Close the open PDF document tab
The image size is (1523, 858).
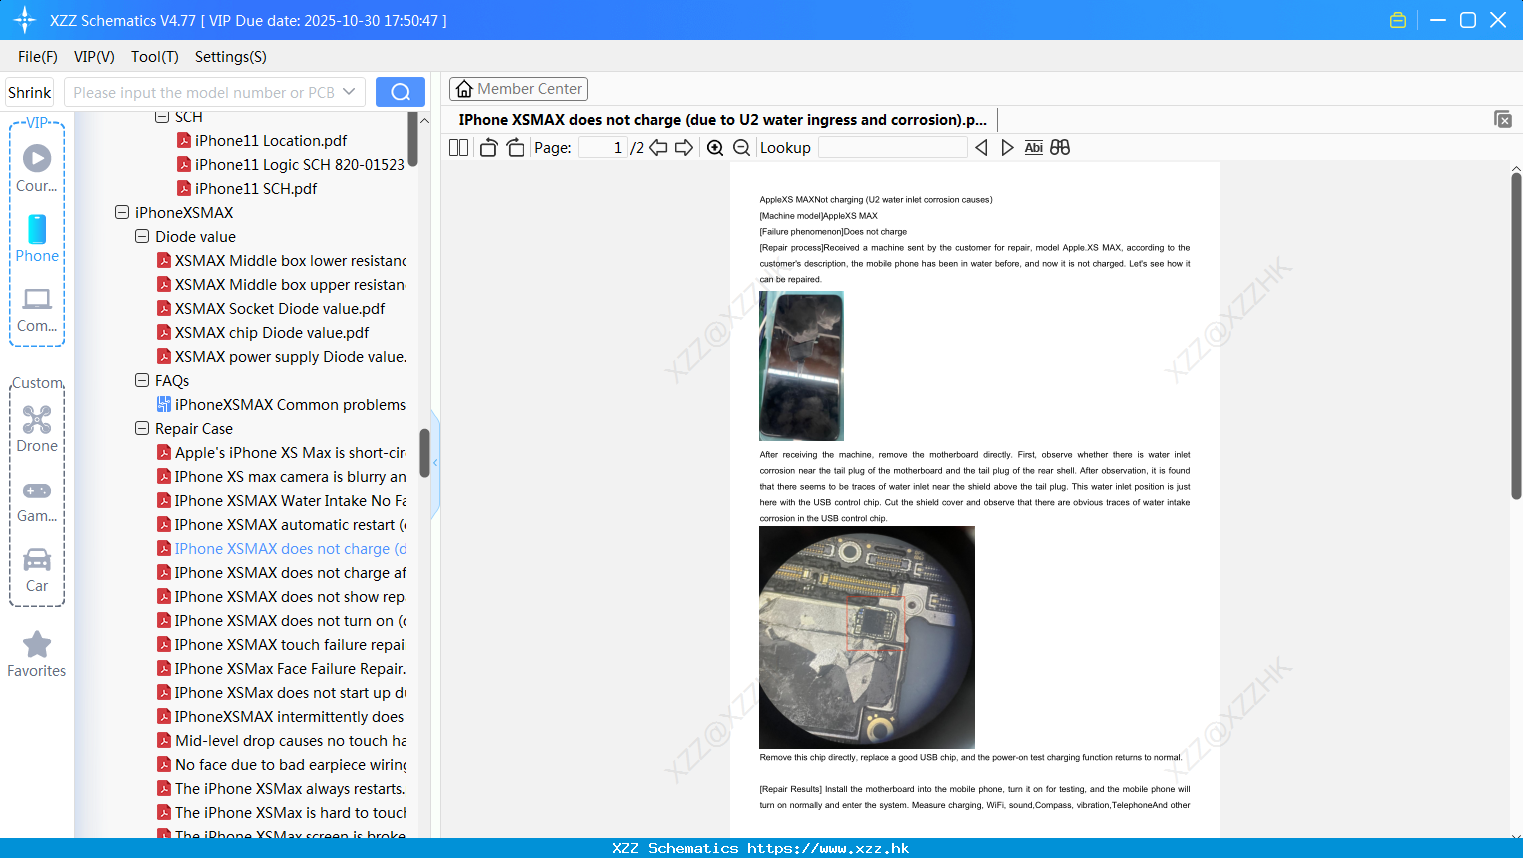1503,119
